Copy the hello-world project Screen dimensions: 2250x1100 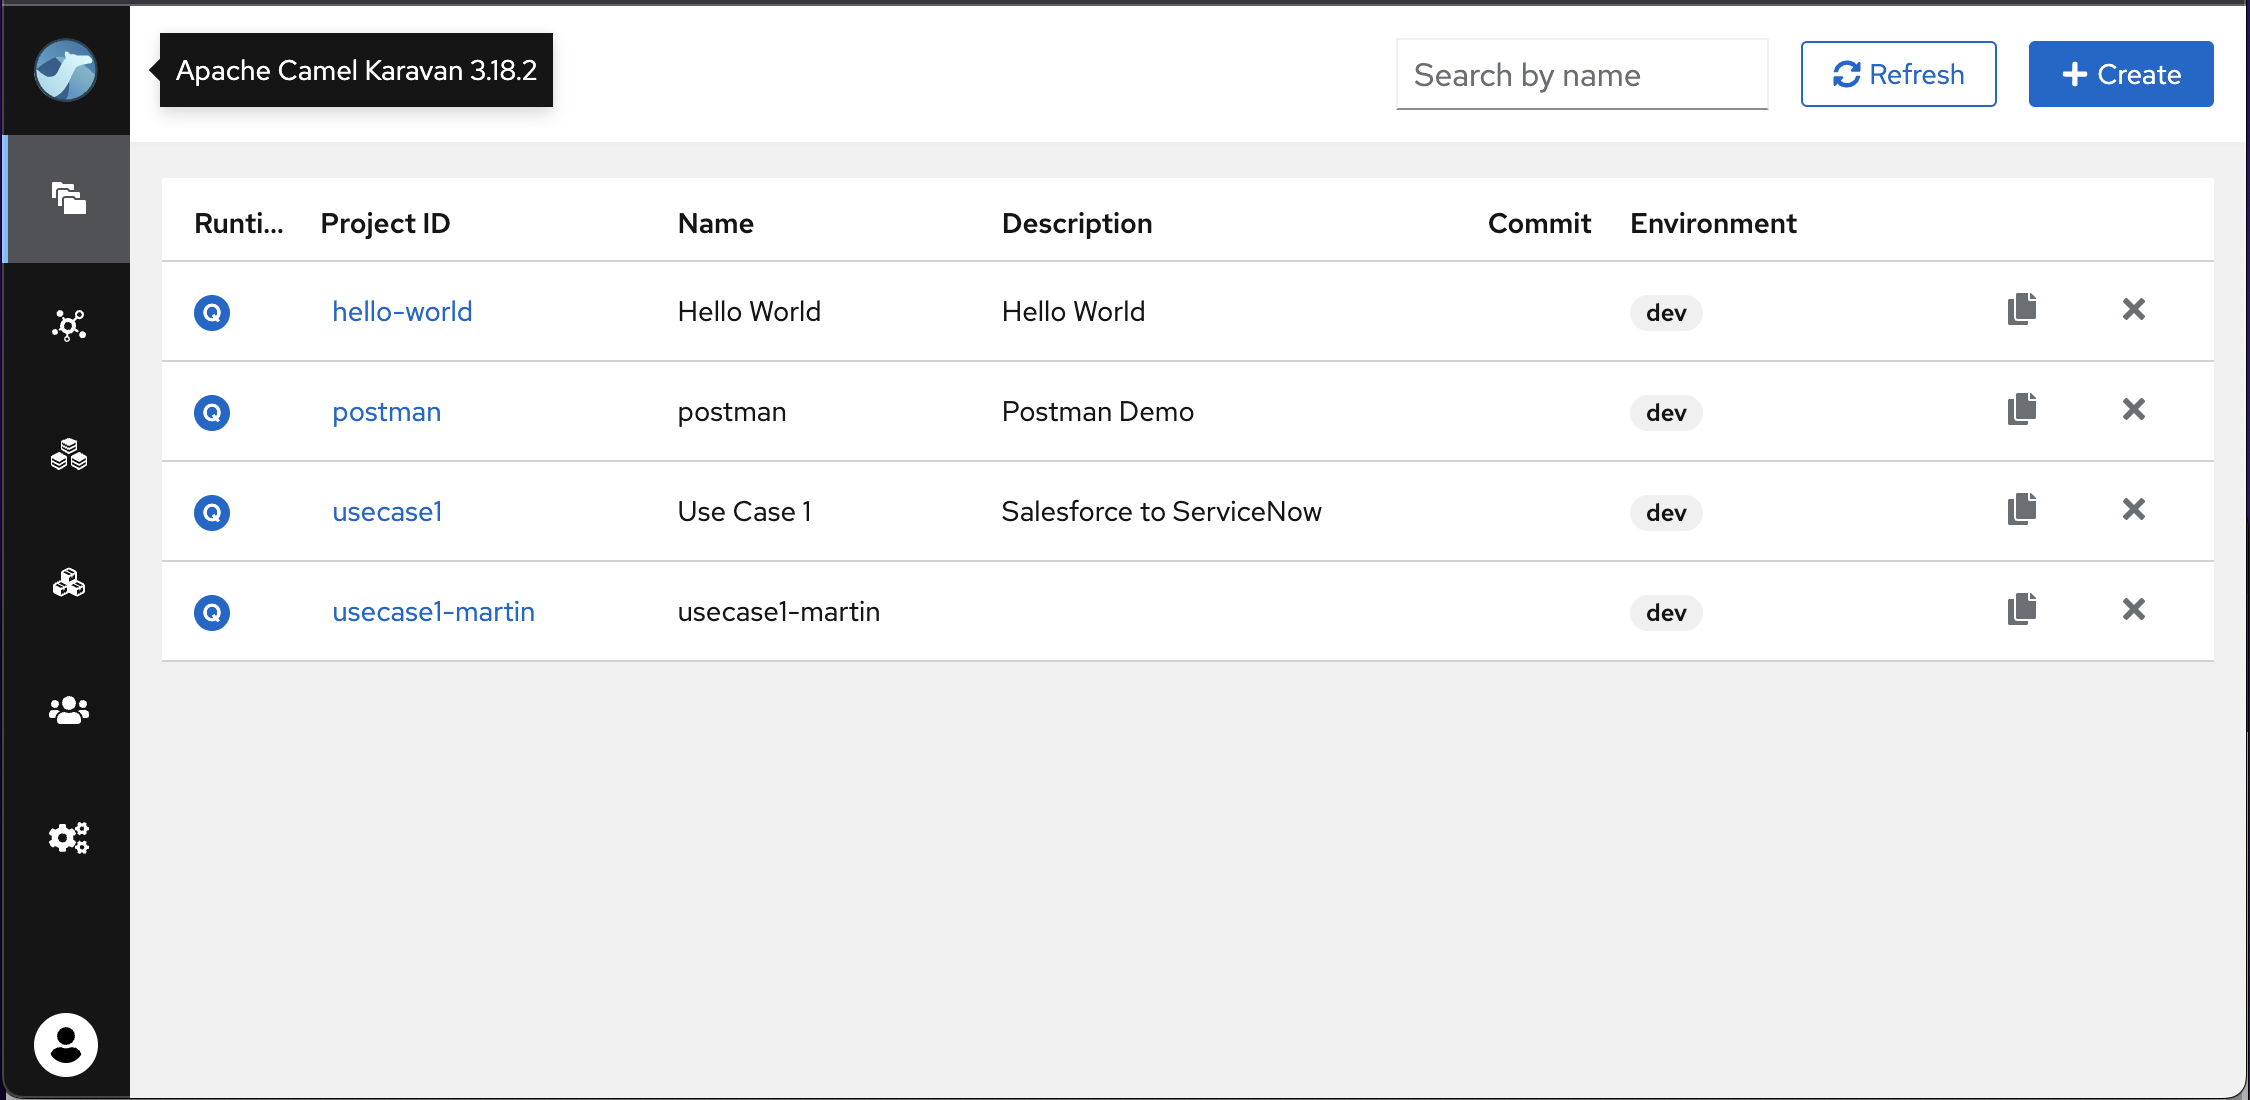pyautogui.click(x=2021, y=310)
